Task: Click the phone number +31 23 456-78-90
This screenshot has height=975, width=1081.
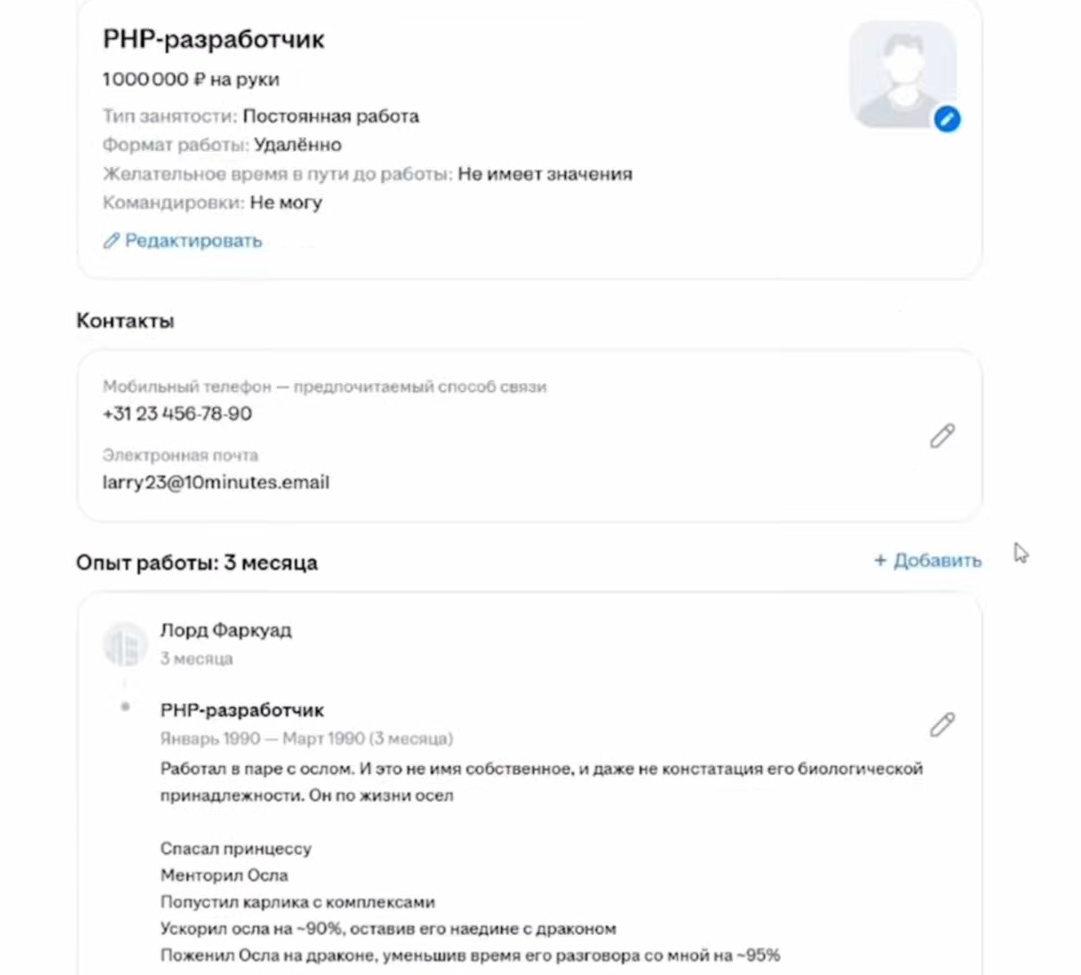Action: click(x=177, y=414)
